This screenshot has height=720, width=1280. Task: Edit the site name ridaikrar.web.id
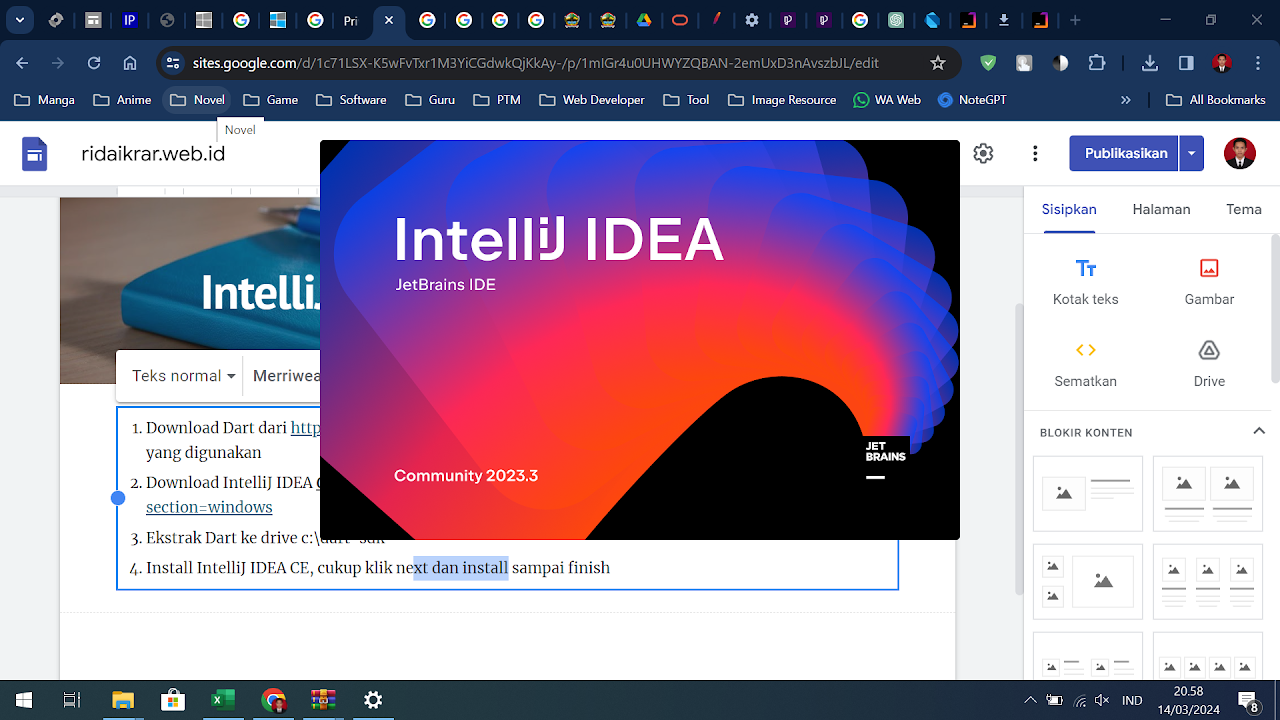[x=153, y=154]
